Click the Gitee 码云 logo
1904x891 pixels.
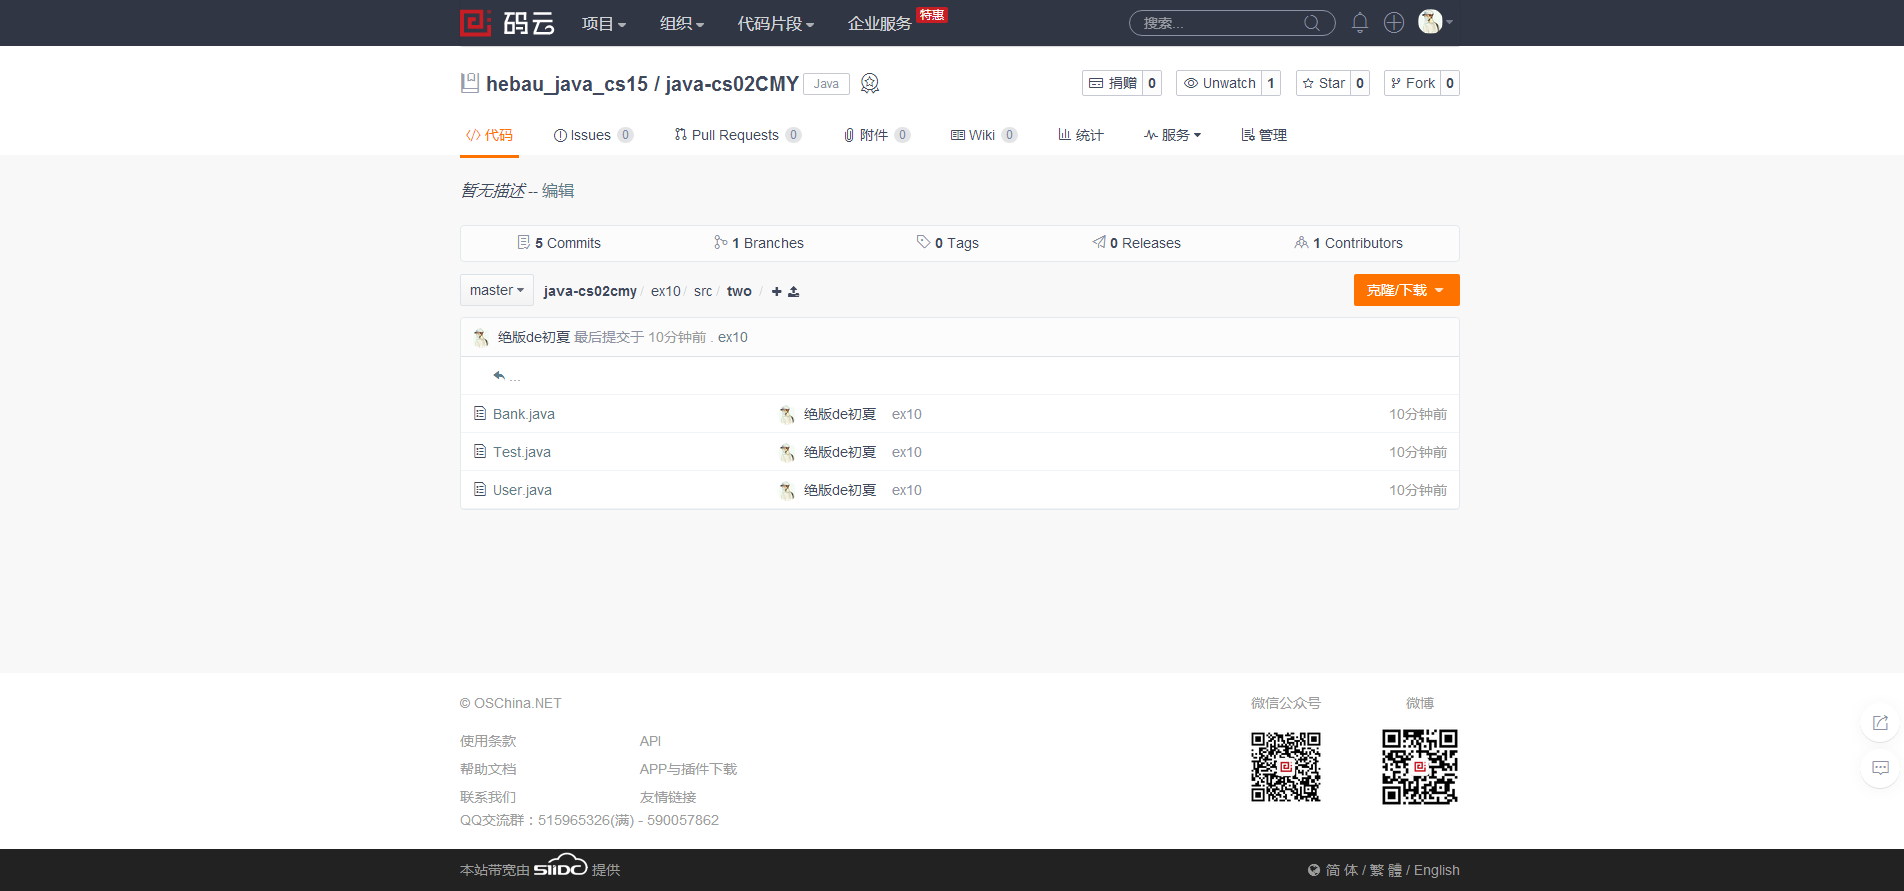507,23
